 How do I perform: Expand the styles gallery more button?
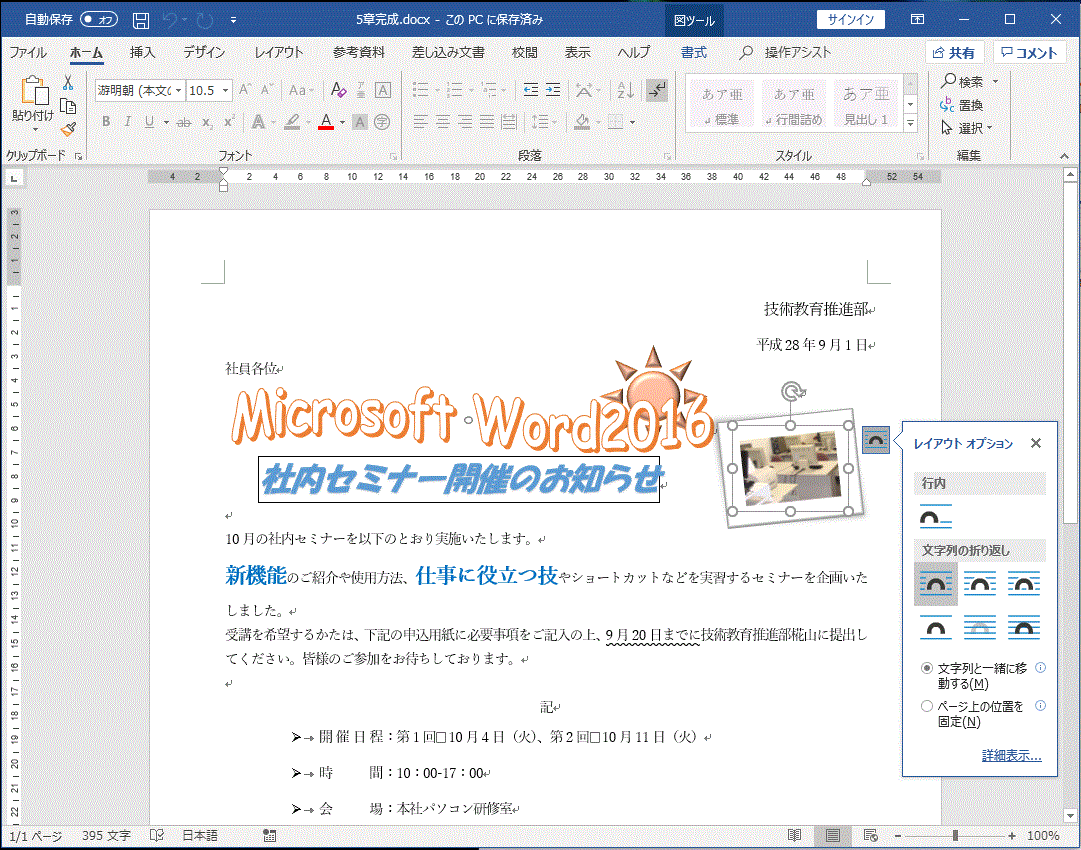click(911, 123)
